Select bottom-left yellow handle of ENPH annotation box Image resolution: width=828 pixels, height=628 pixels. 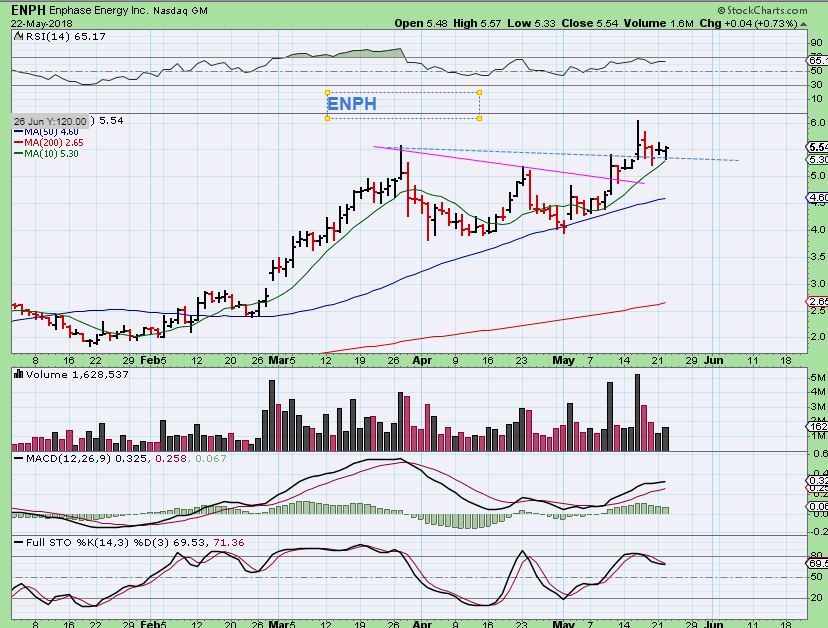327,118
